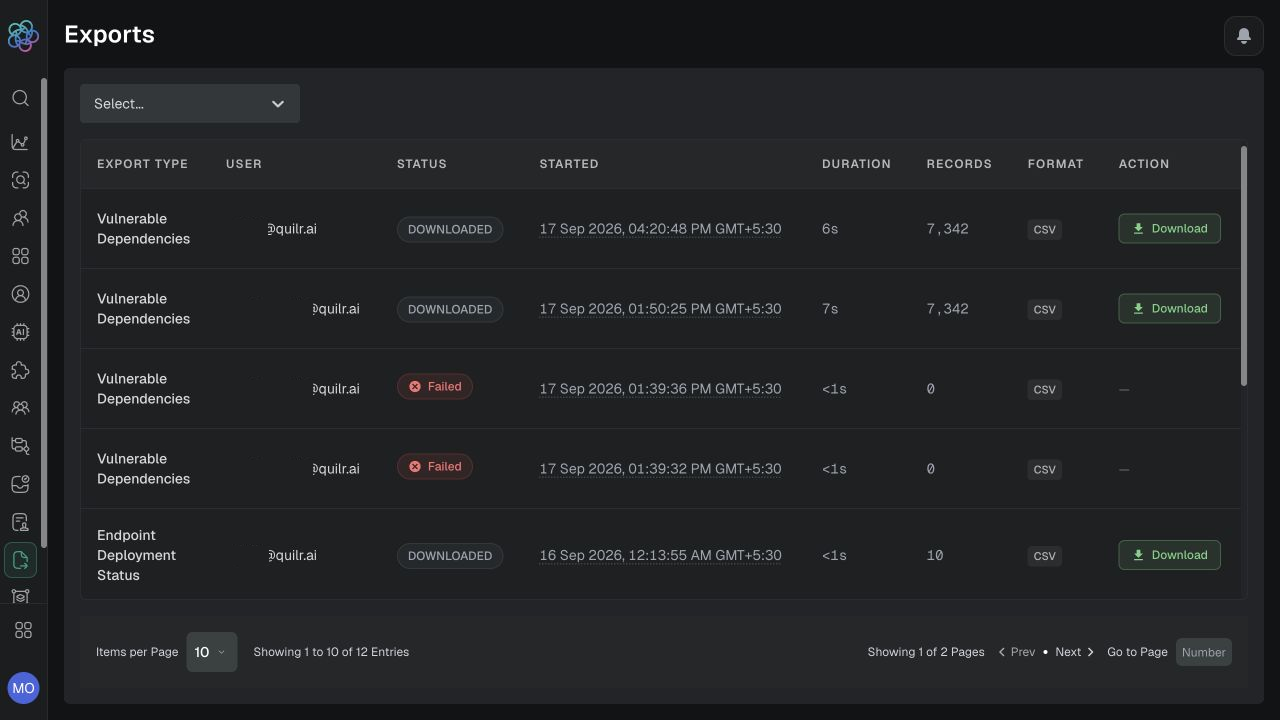Click DOWNLOADED status in the 01:50:25 PM row
The width and height of the screenshot is (1280, 720).
pos(450,309)
